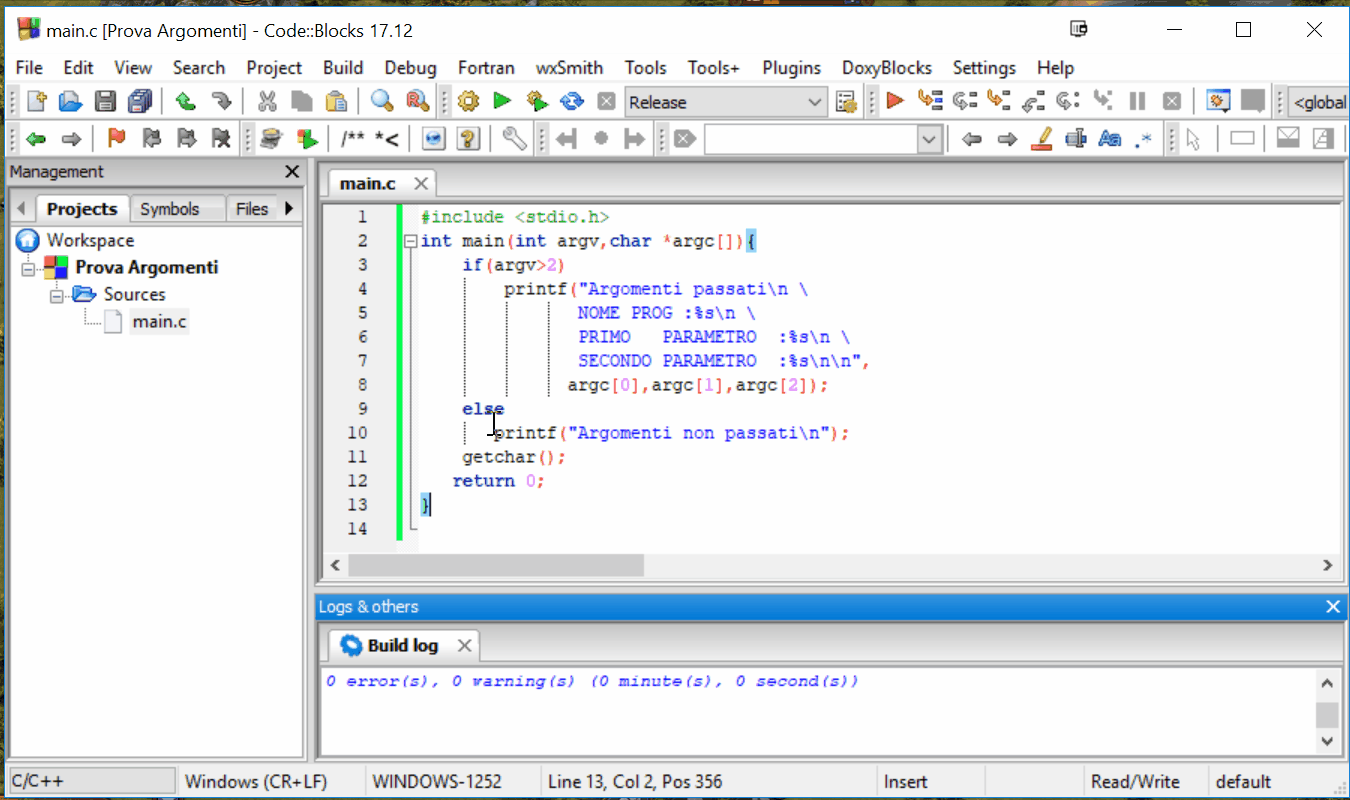Click the Replace icon in toolbar
1350x800 pixels.
click(x=417, y=101)
